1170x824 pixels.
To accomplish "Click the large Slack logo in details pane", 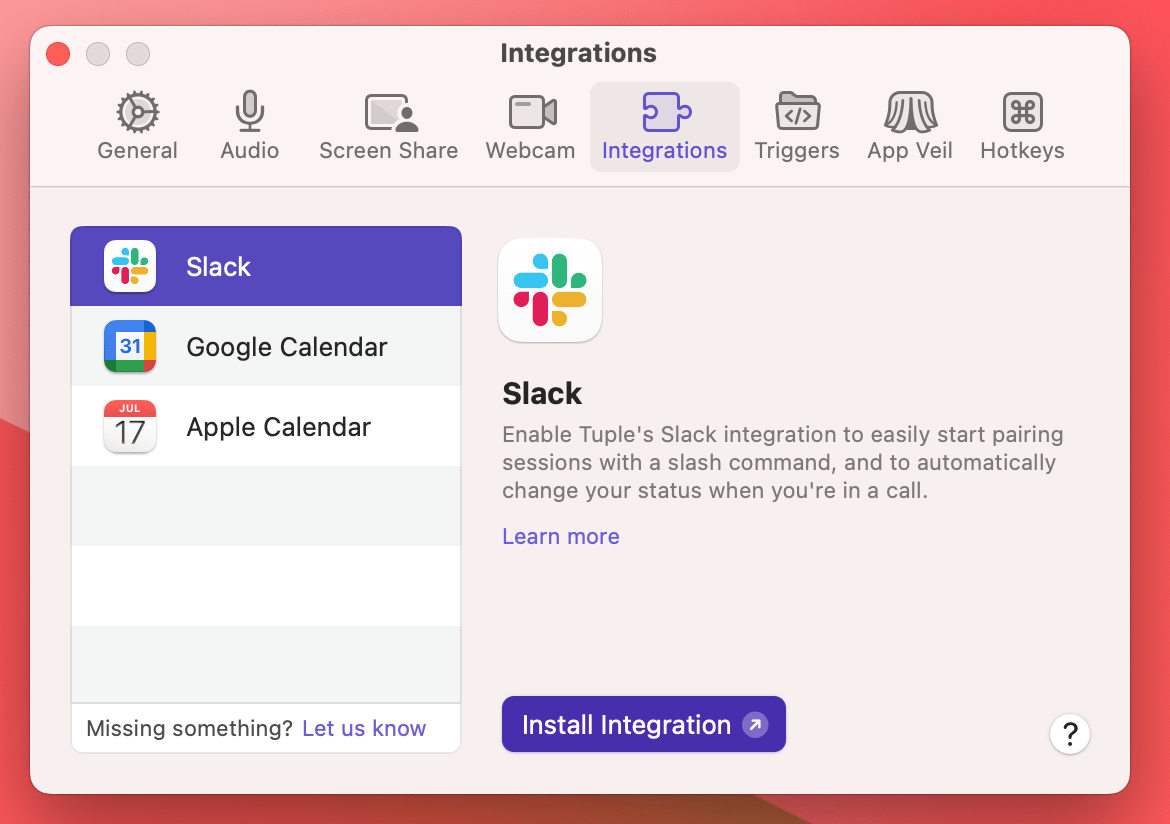I will coord(550,290).
